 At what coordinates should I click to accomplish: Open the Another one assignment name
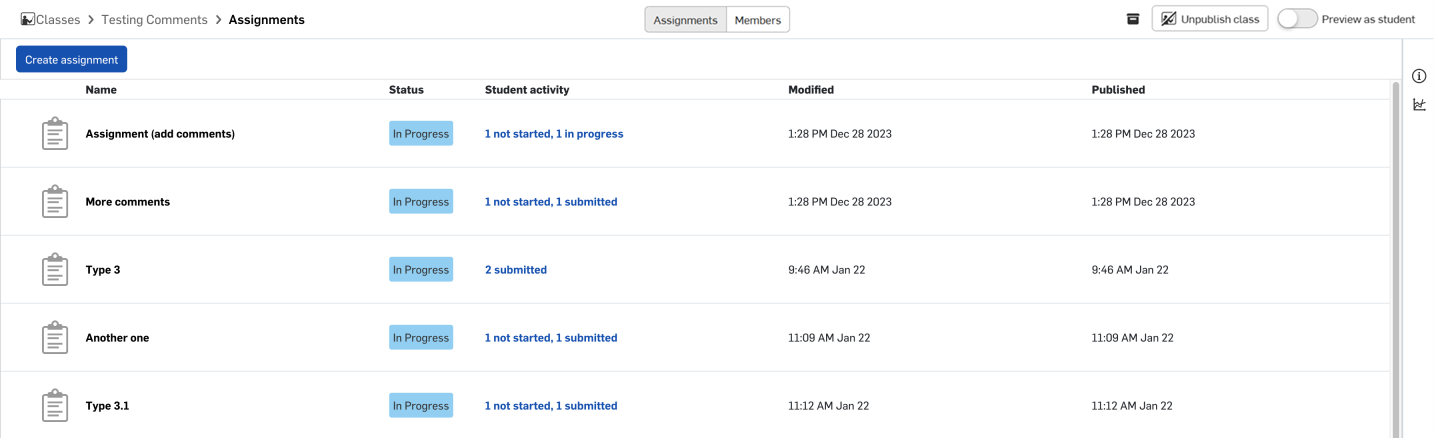[117, 338]
